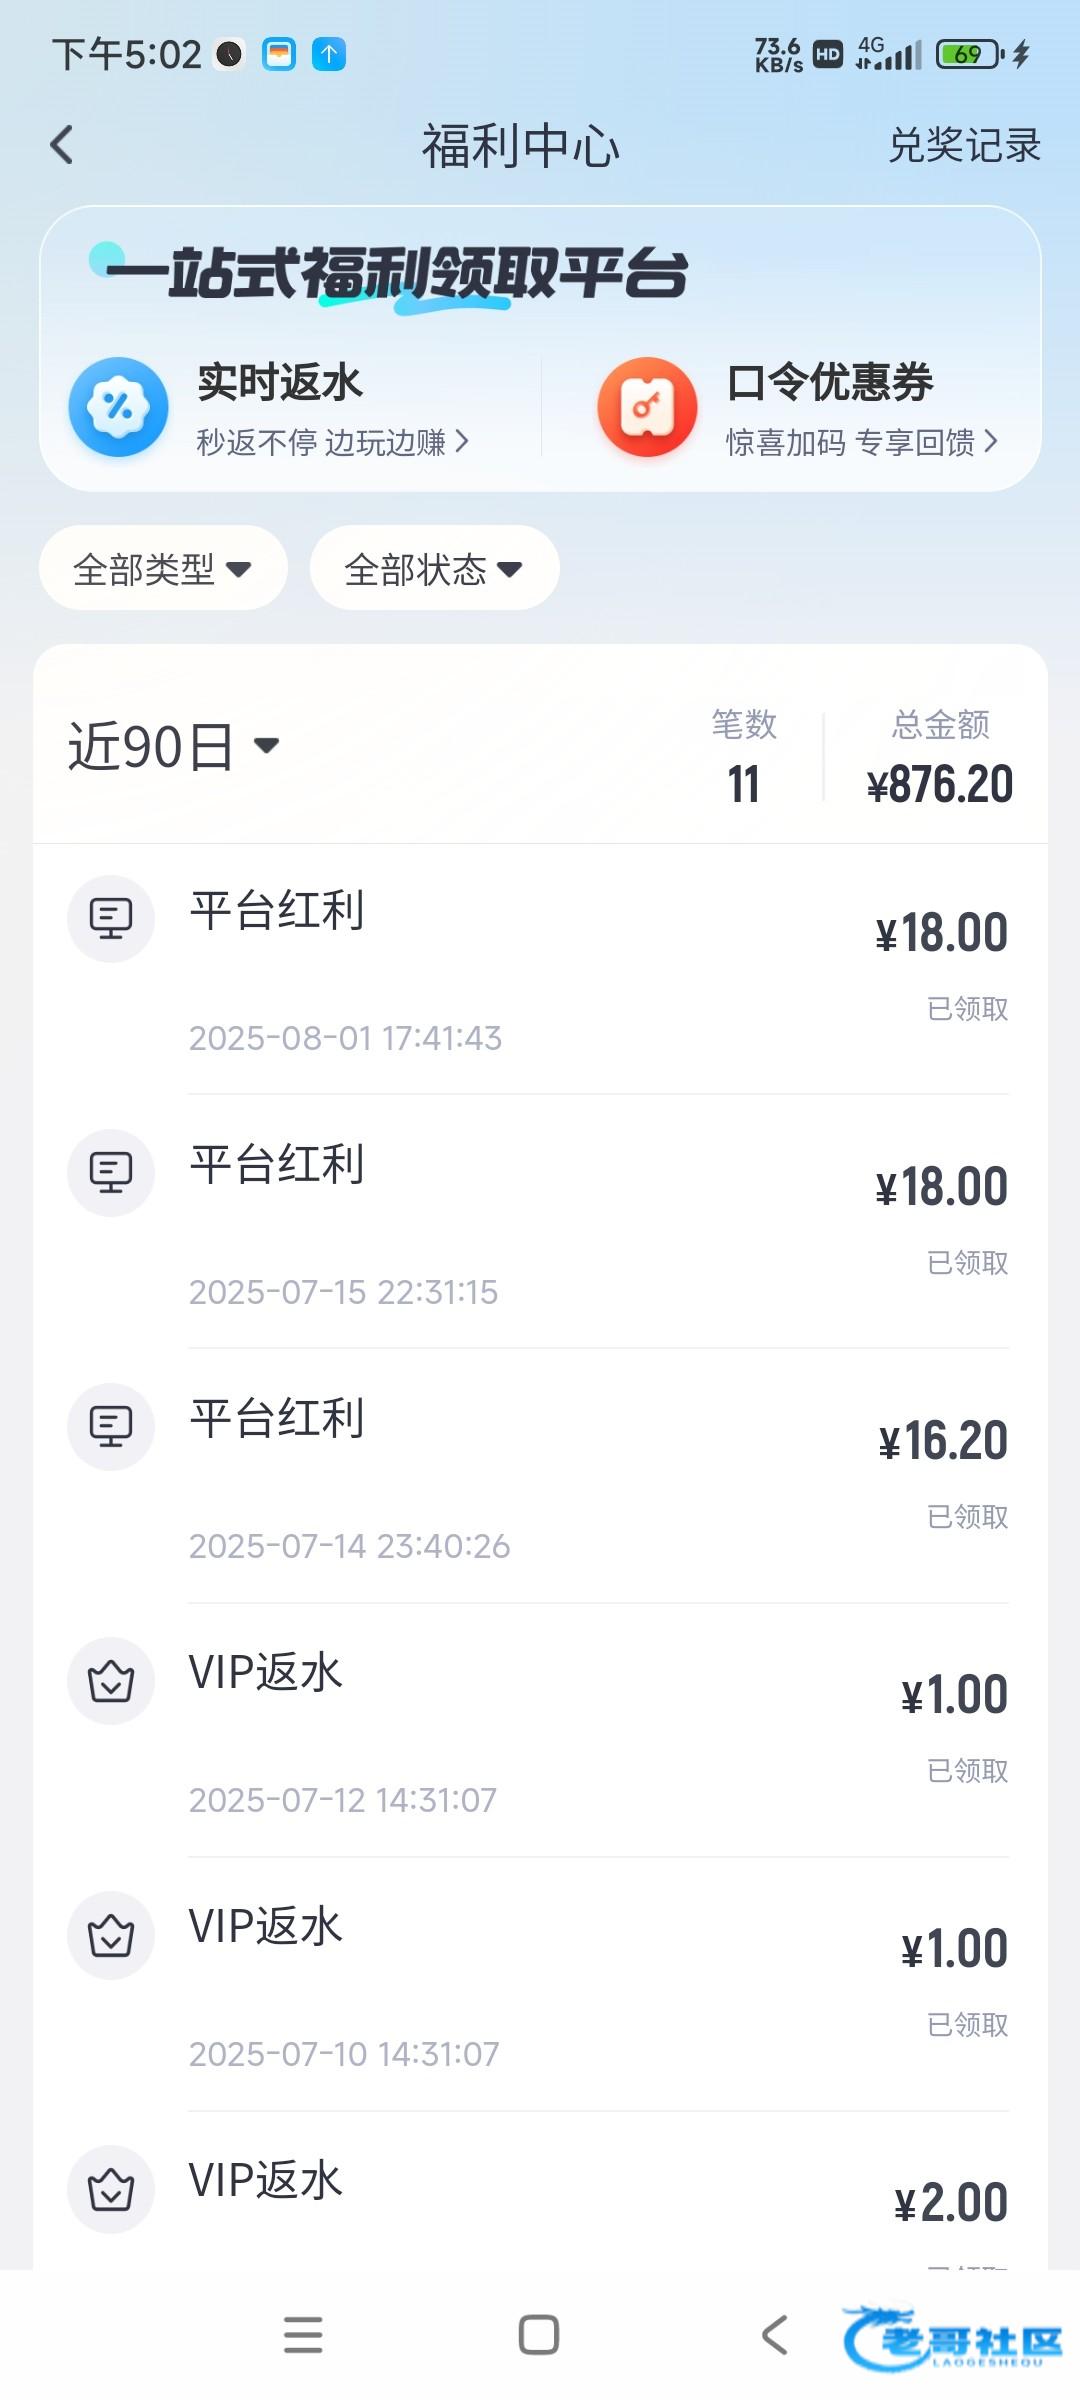Open 秒返不停 边玩边赚 link
This screenshot has width=1080, height=2400.
[x=332, y=442]
